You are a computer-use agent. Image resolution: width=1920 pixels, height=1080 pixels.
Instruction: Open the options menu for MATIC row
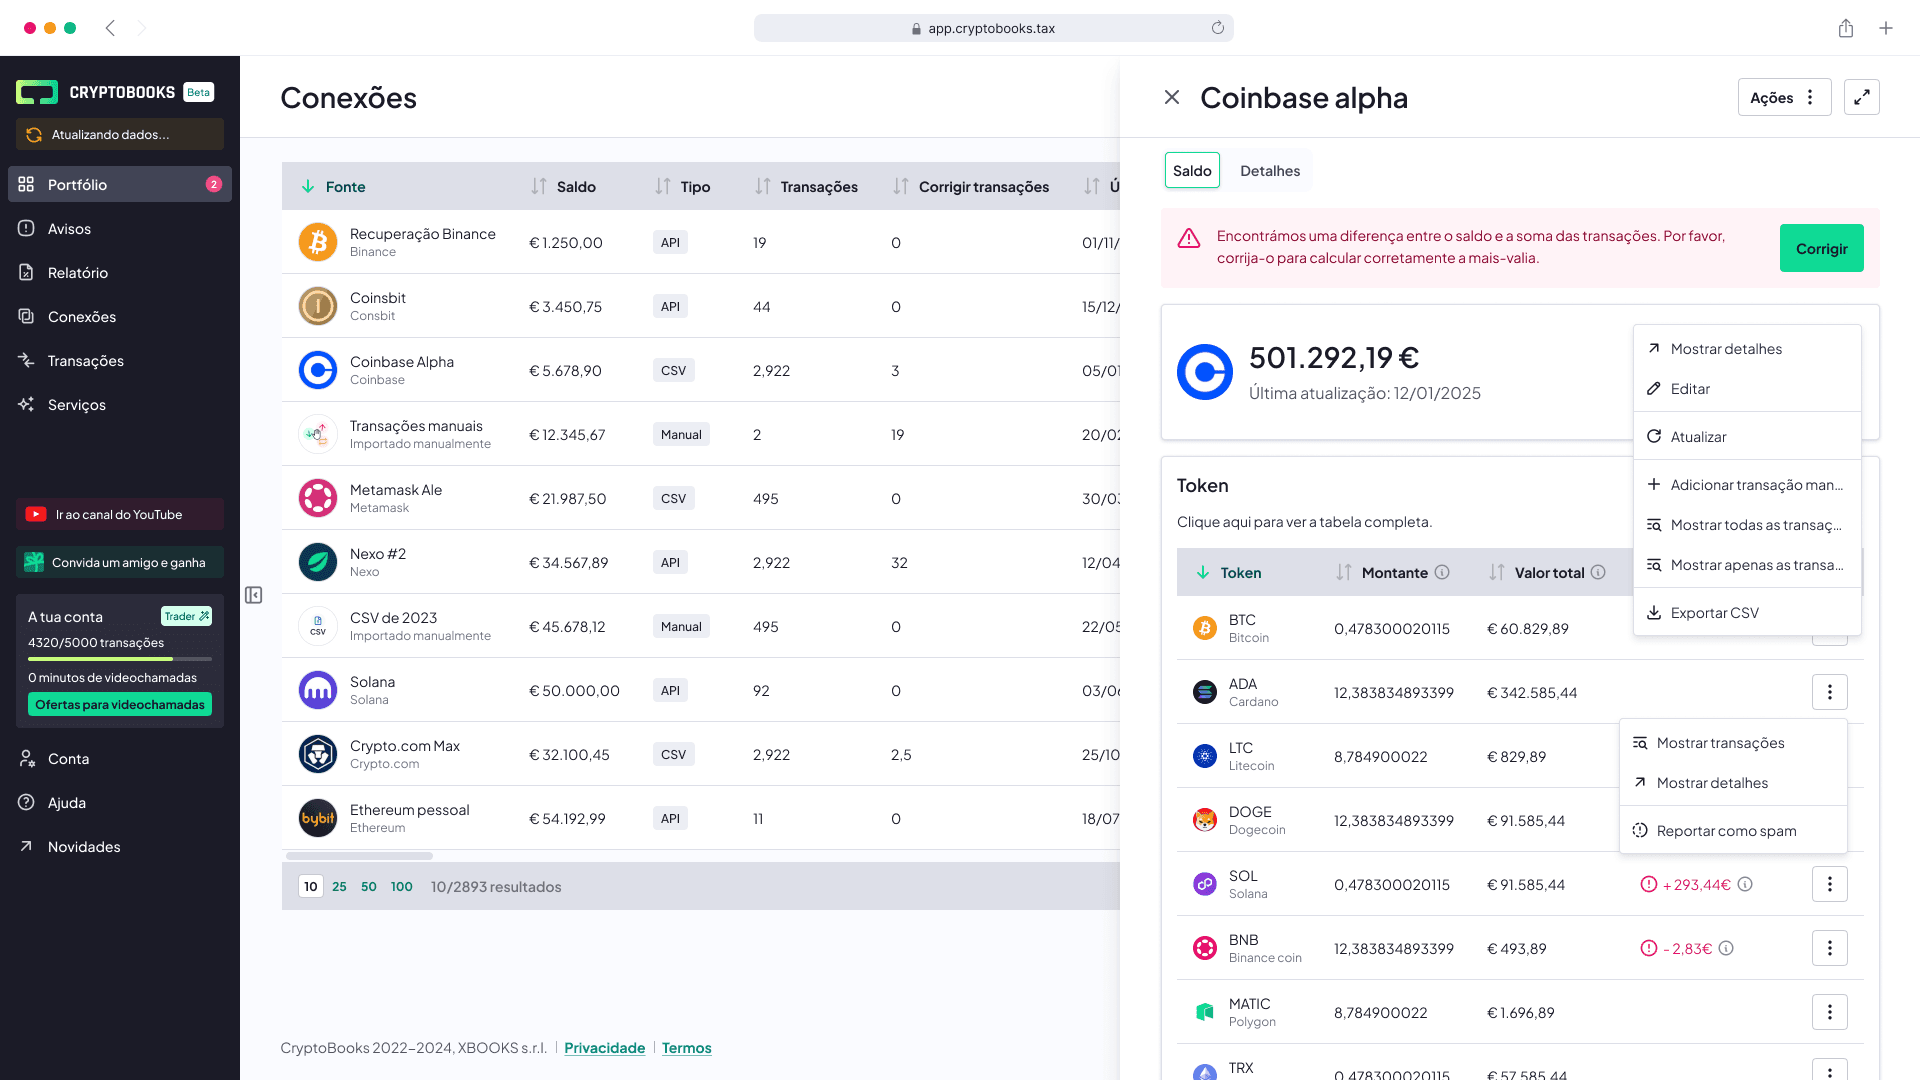(x=1830, y=1012)
